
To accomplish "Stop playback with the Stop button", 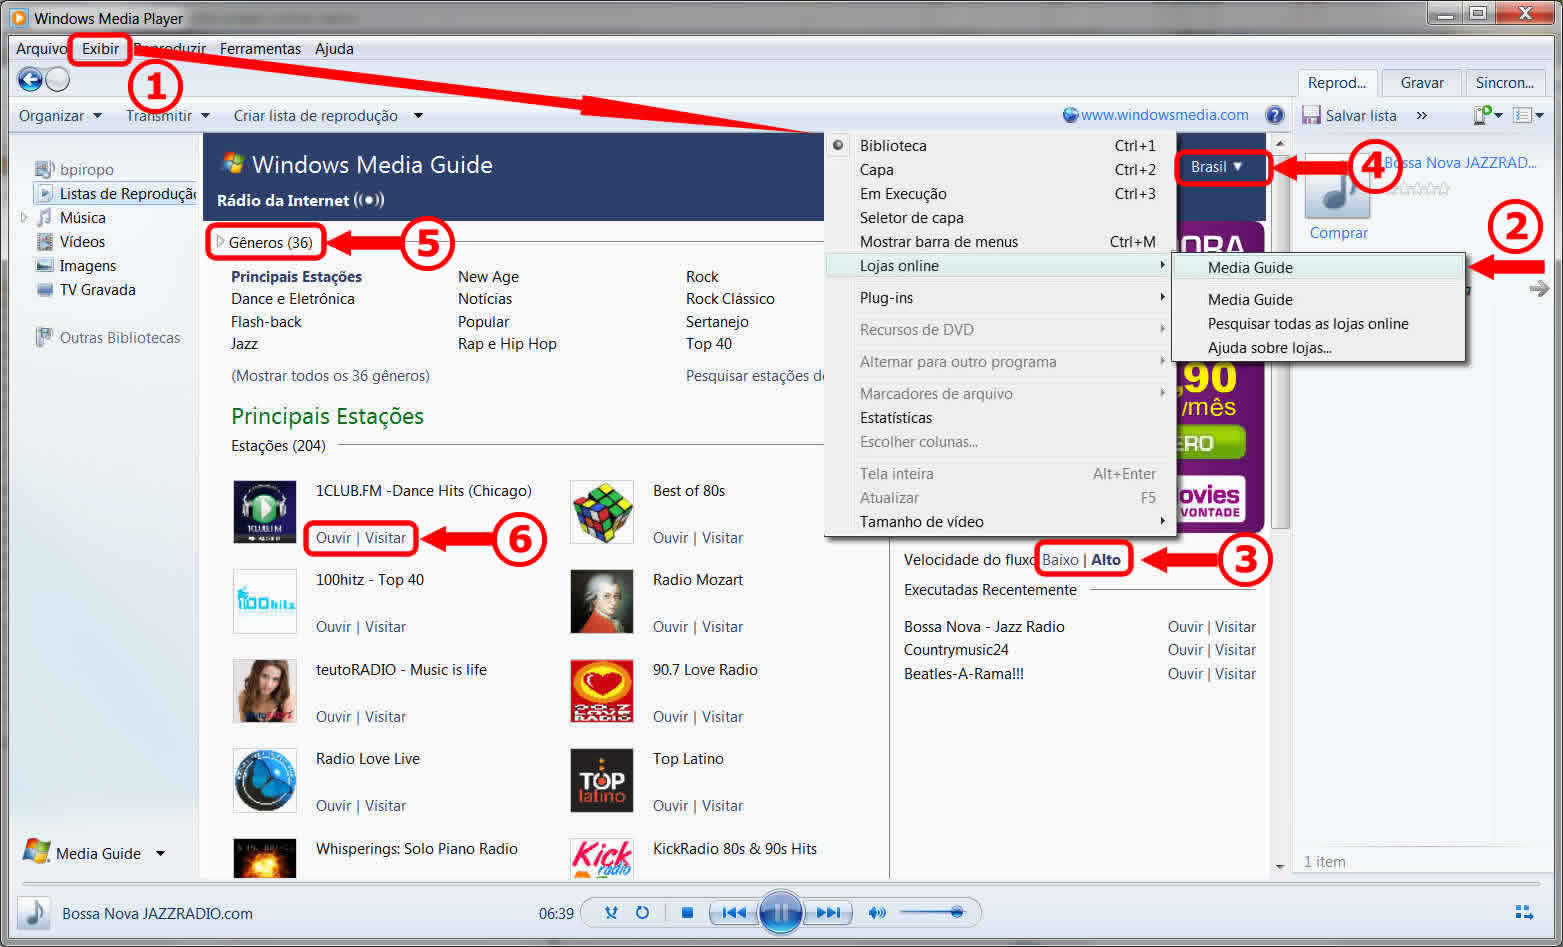I will coord(687,912).
